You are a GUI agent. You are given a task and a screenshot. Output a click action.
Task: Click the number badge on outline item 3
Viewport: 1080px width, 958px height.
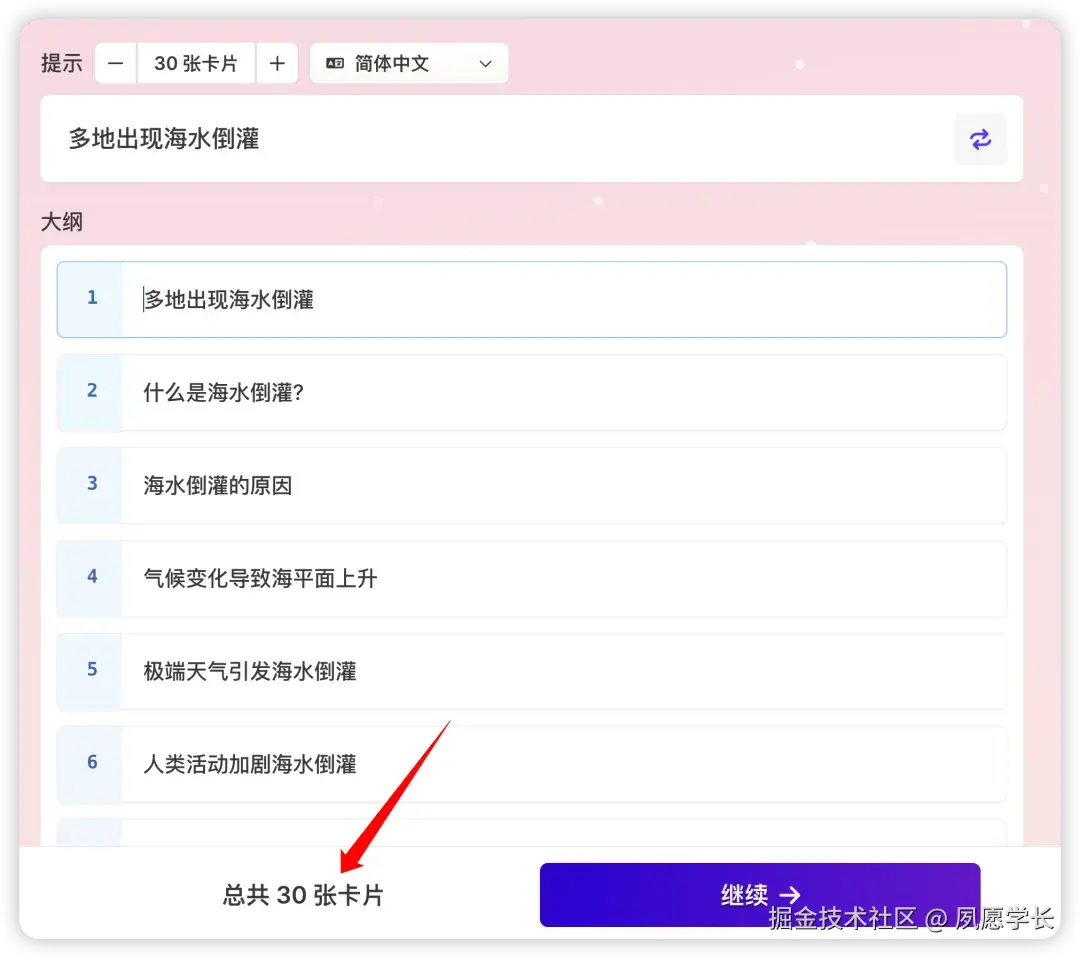point(91,484)
